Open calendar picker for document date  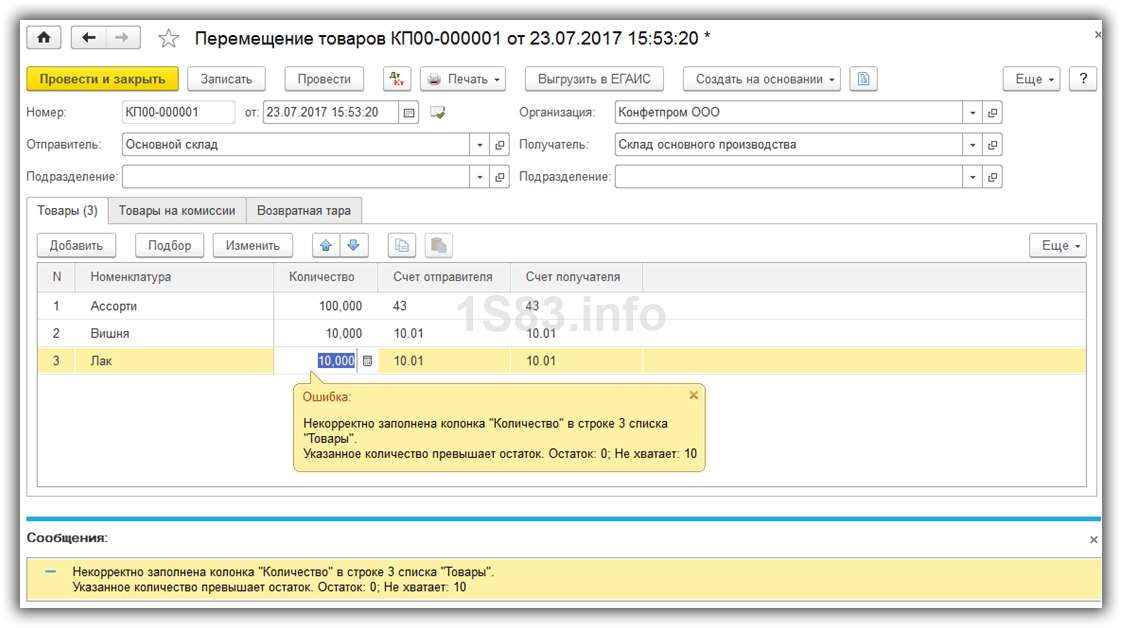(x=409, y=112)
